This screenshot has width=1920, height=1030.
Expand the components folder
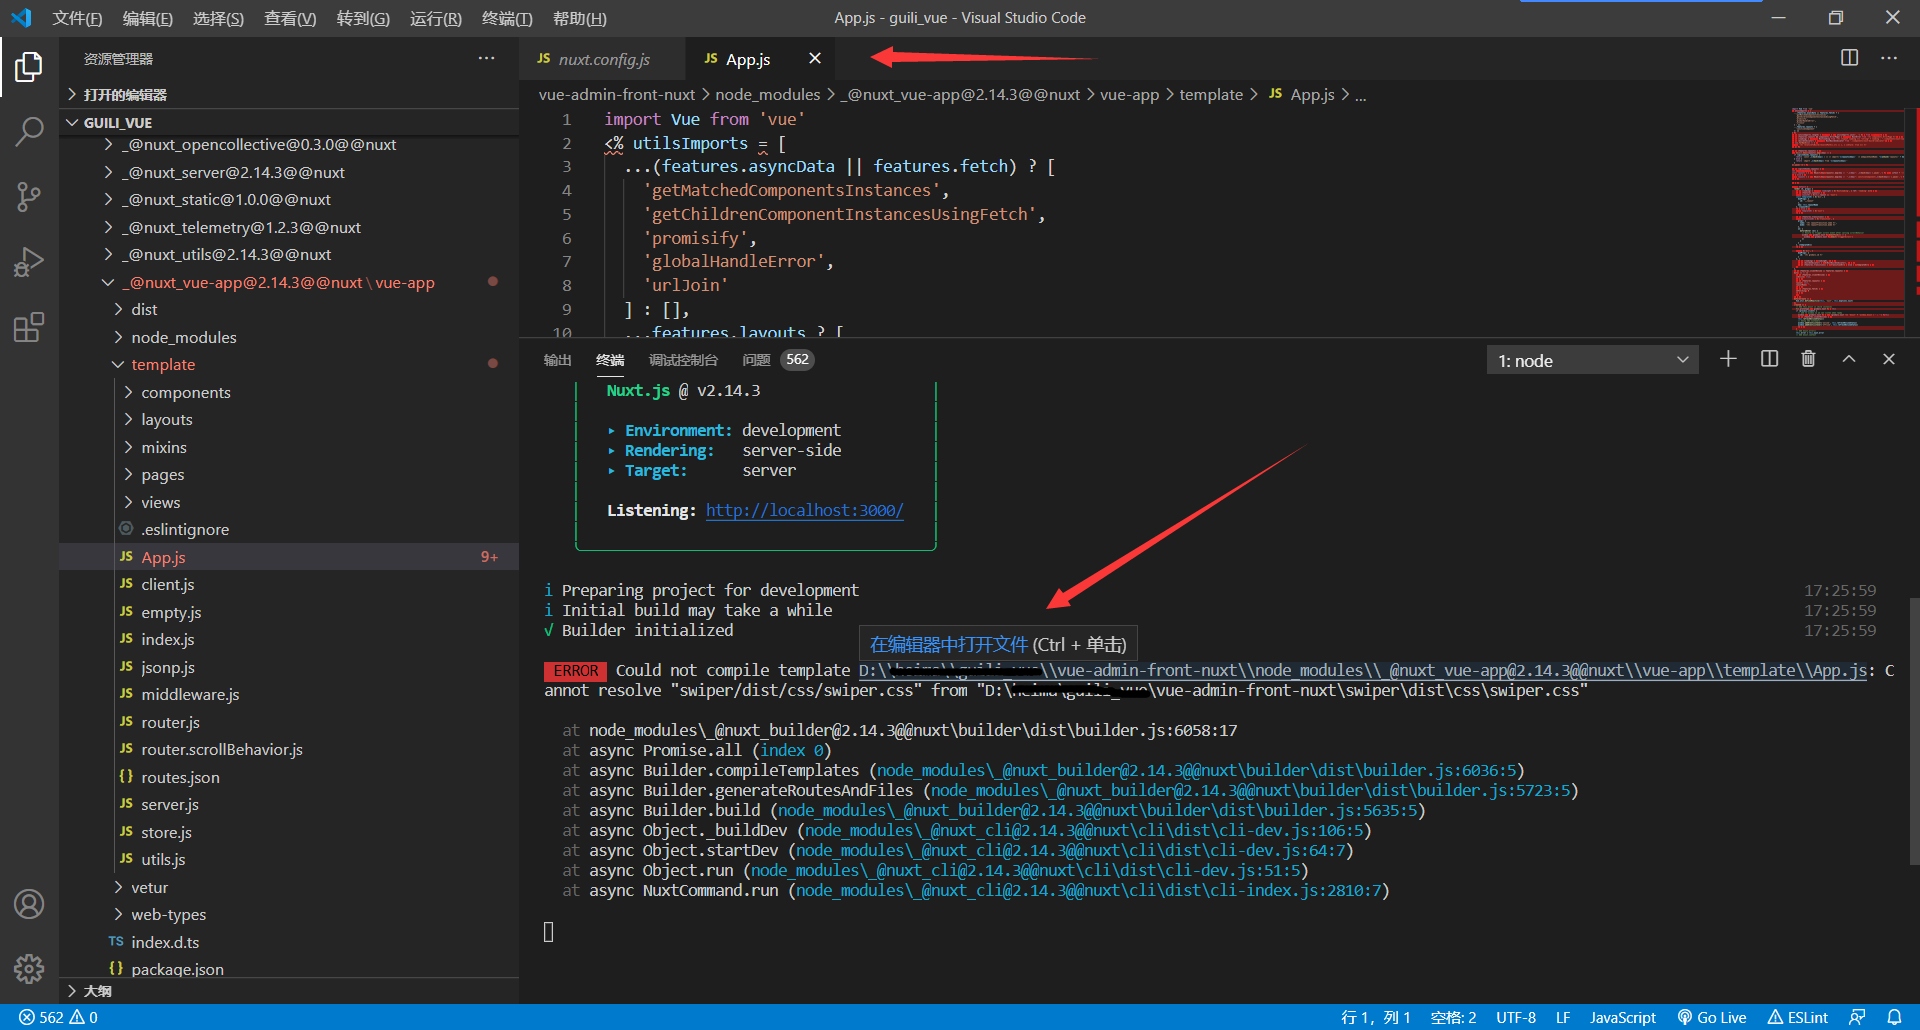[x=289, y=392]
